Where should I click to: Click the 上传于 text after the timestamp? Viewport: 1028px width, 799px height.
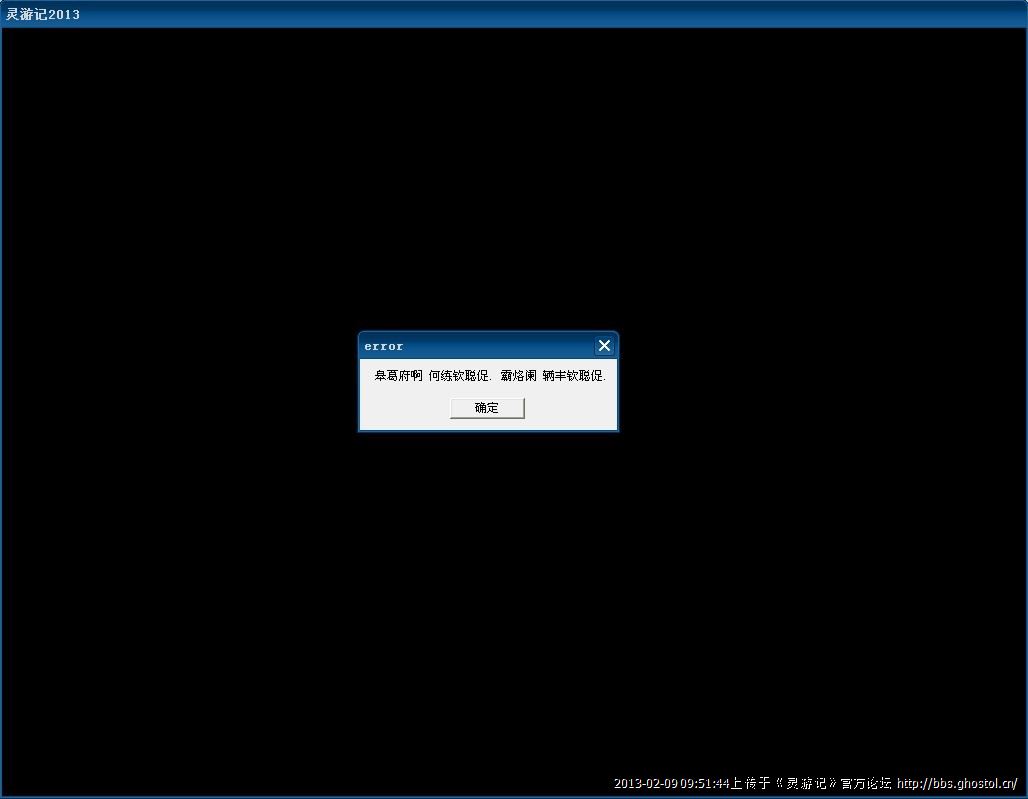click(x=750, y=784)
